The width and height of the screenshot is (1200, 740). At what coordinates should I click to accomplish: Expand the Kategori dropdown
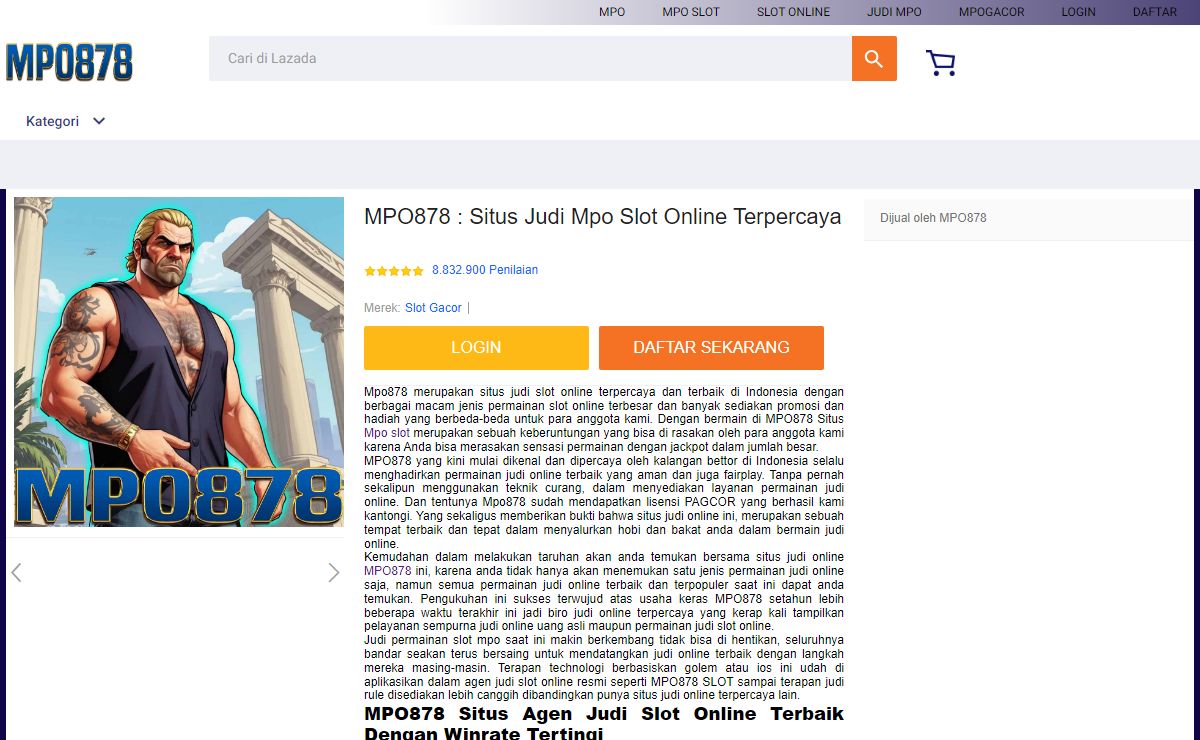click(66, 121)
